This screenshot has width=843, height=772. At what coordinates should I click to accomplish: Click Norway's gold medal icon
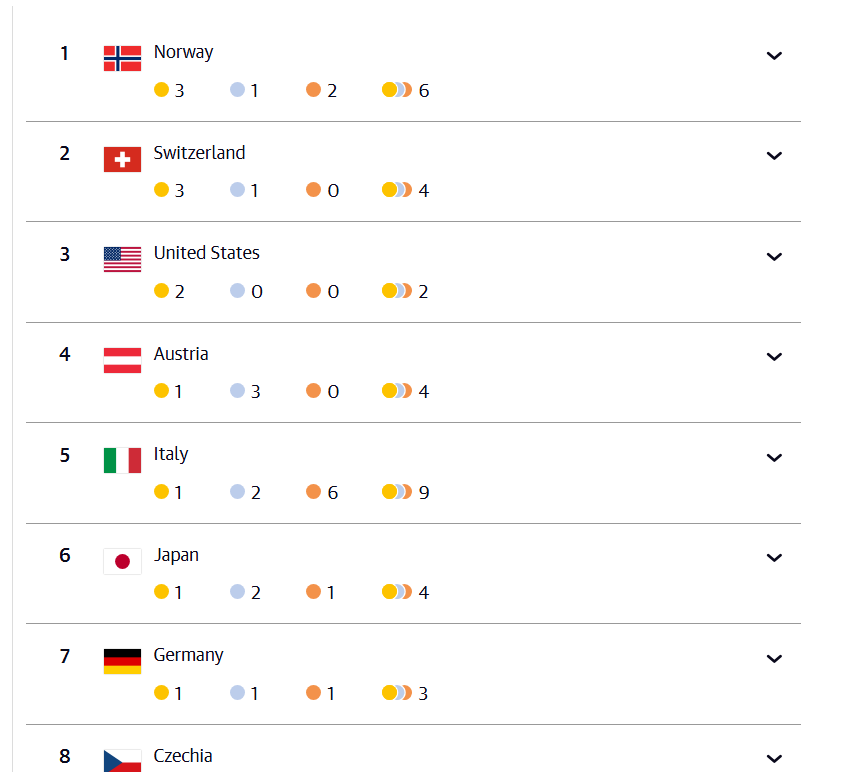161,90
